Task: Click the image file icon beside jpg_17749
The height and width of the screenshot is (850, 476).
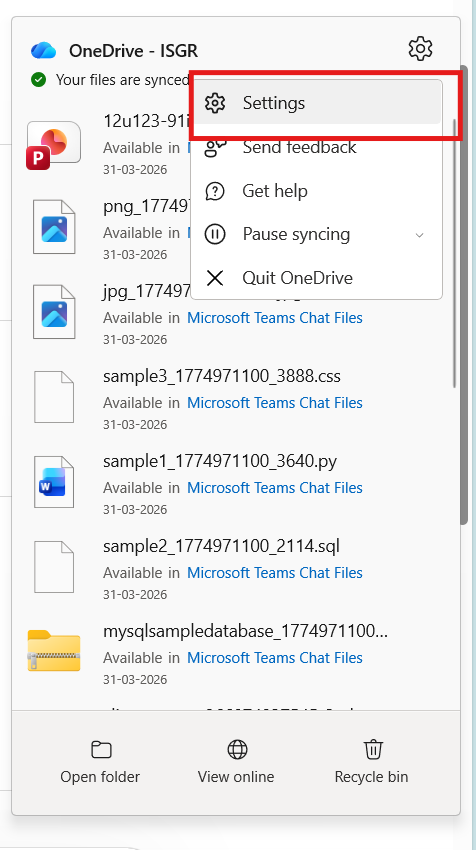Action: [x=54, y=312]
